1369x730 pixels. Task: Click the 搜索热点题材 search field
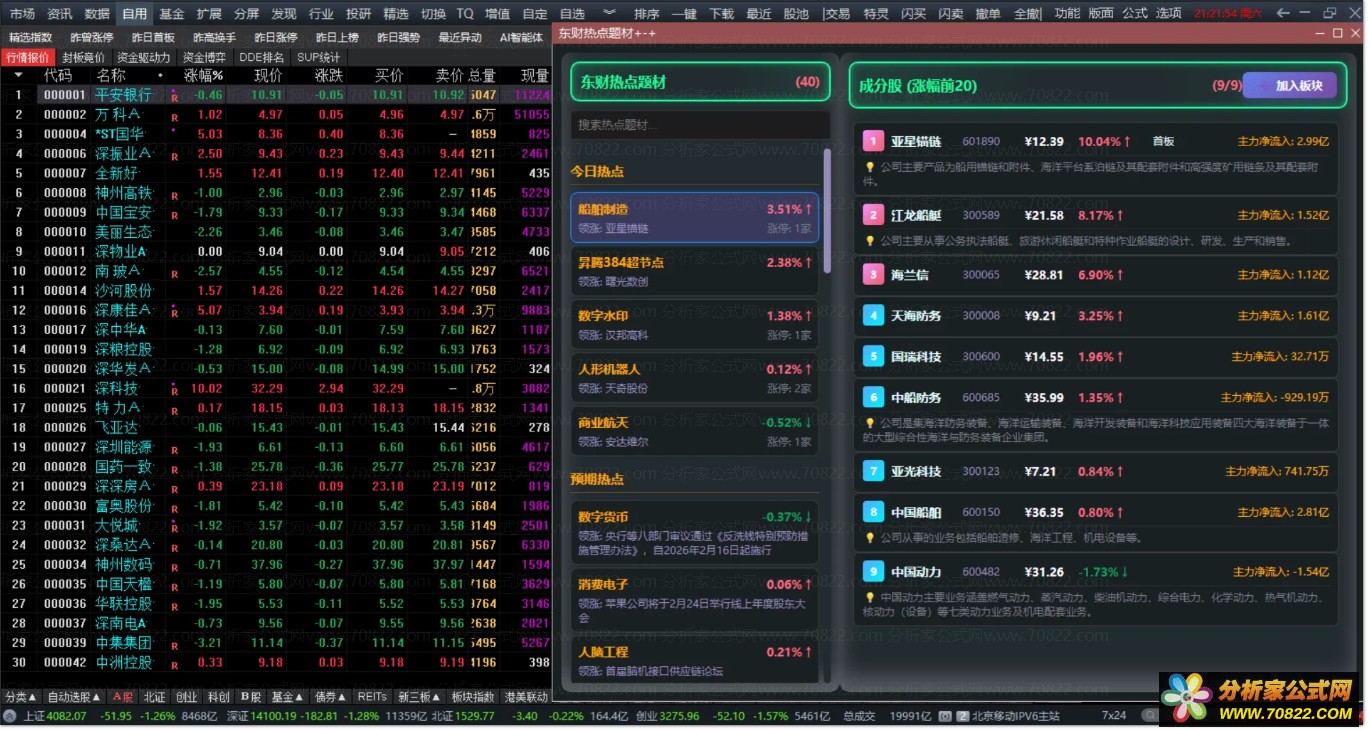pos(700,125)
